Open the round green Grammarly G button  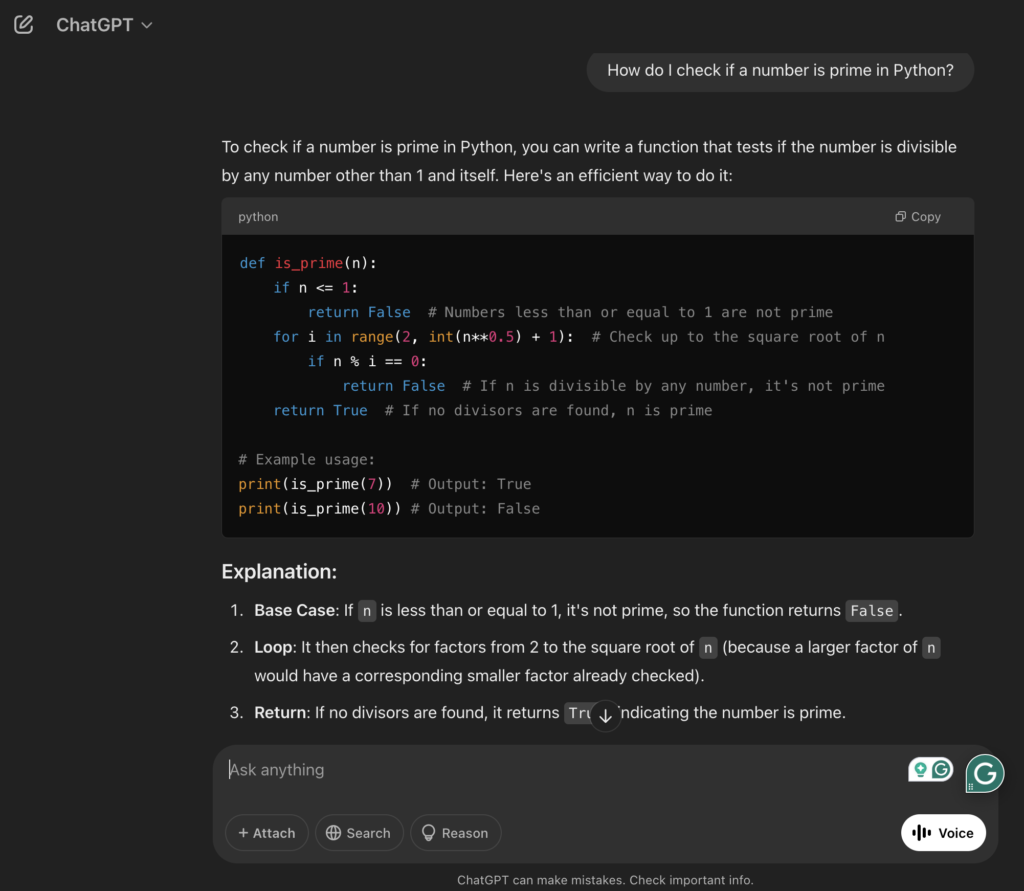tap(985, 773)
